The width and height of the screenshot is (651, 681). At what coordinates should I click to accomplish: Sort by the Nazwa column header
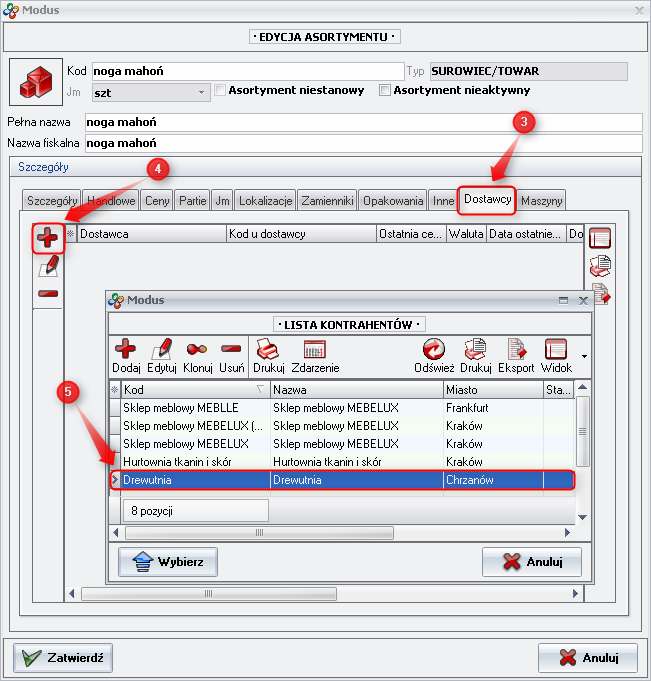coord(357,390)
